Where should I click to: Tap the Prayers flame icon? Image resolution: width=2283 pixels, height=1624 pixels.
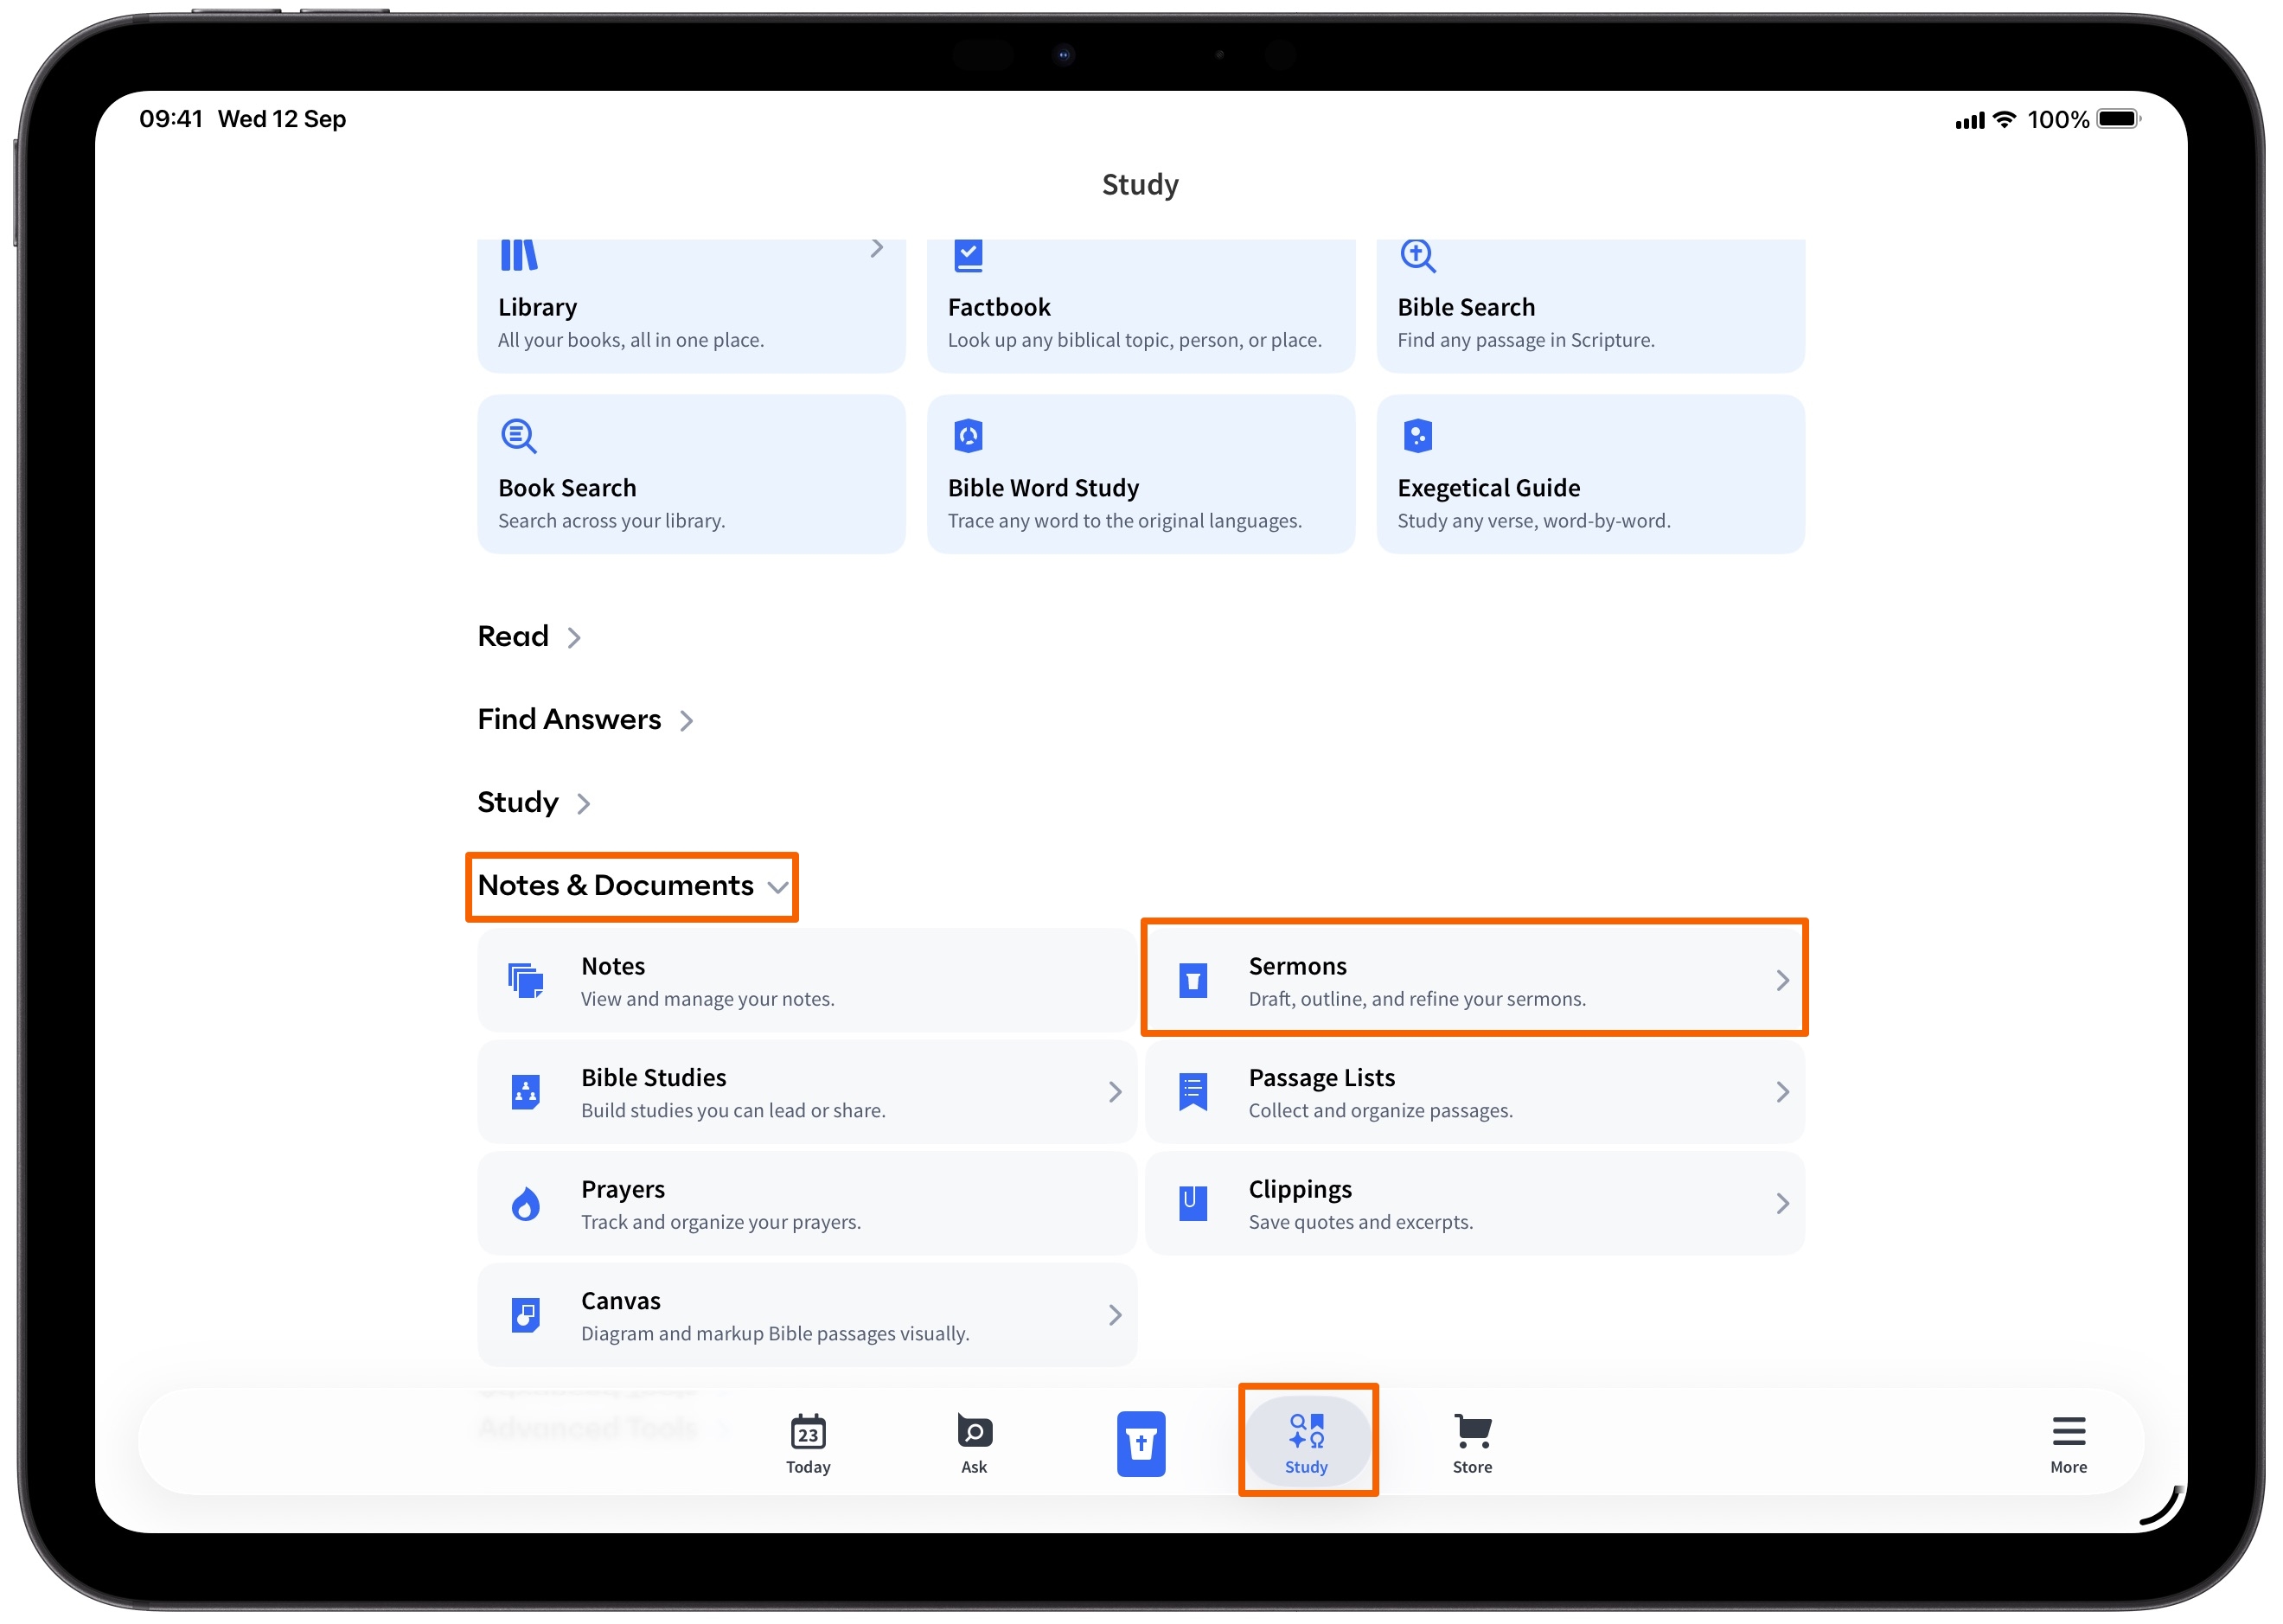coord(526,1204)
